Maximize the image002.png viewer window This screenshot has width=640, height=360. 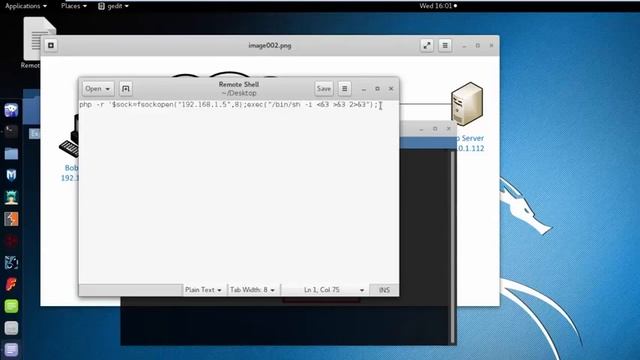click(x=478, y=46)
